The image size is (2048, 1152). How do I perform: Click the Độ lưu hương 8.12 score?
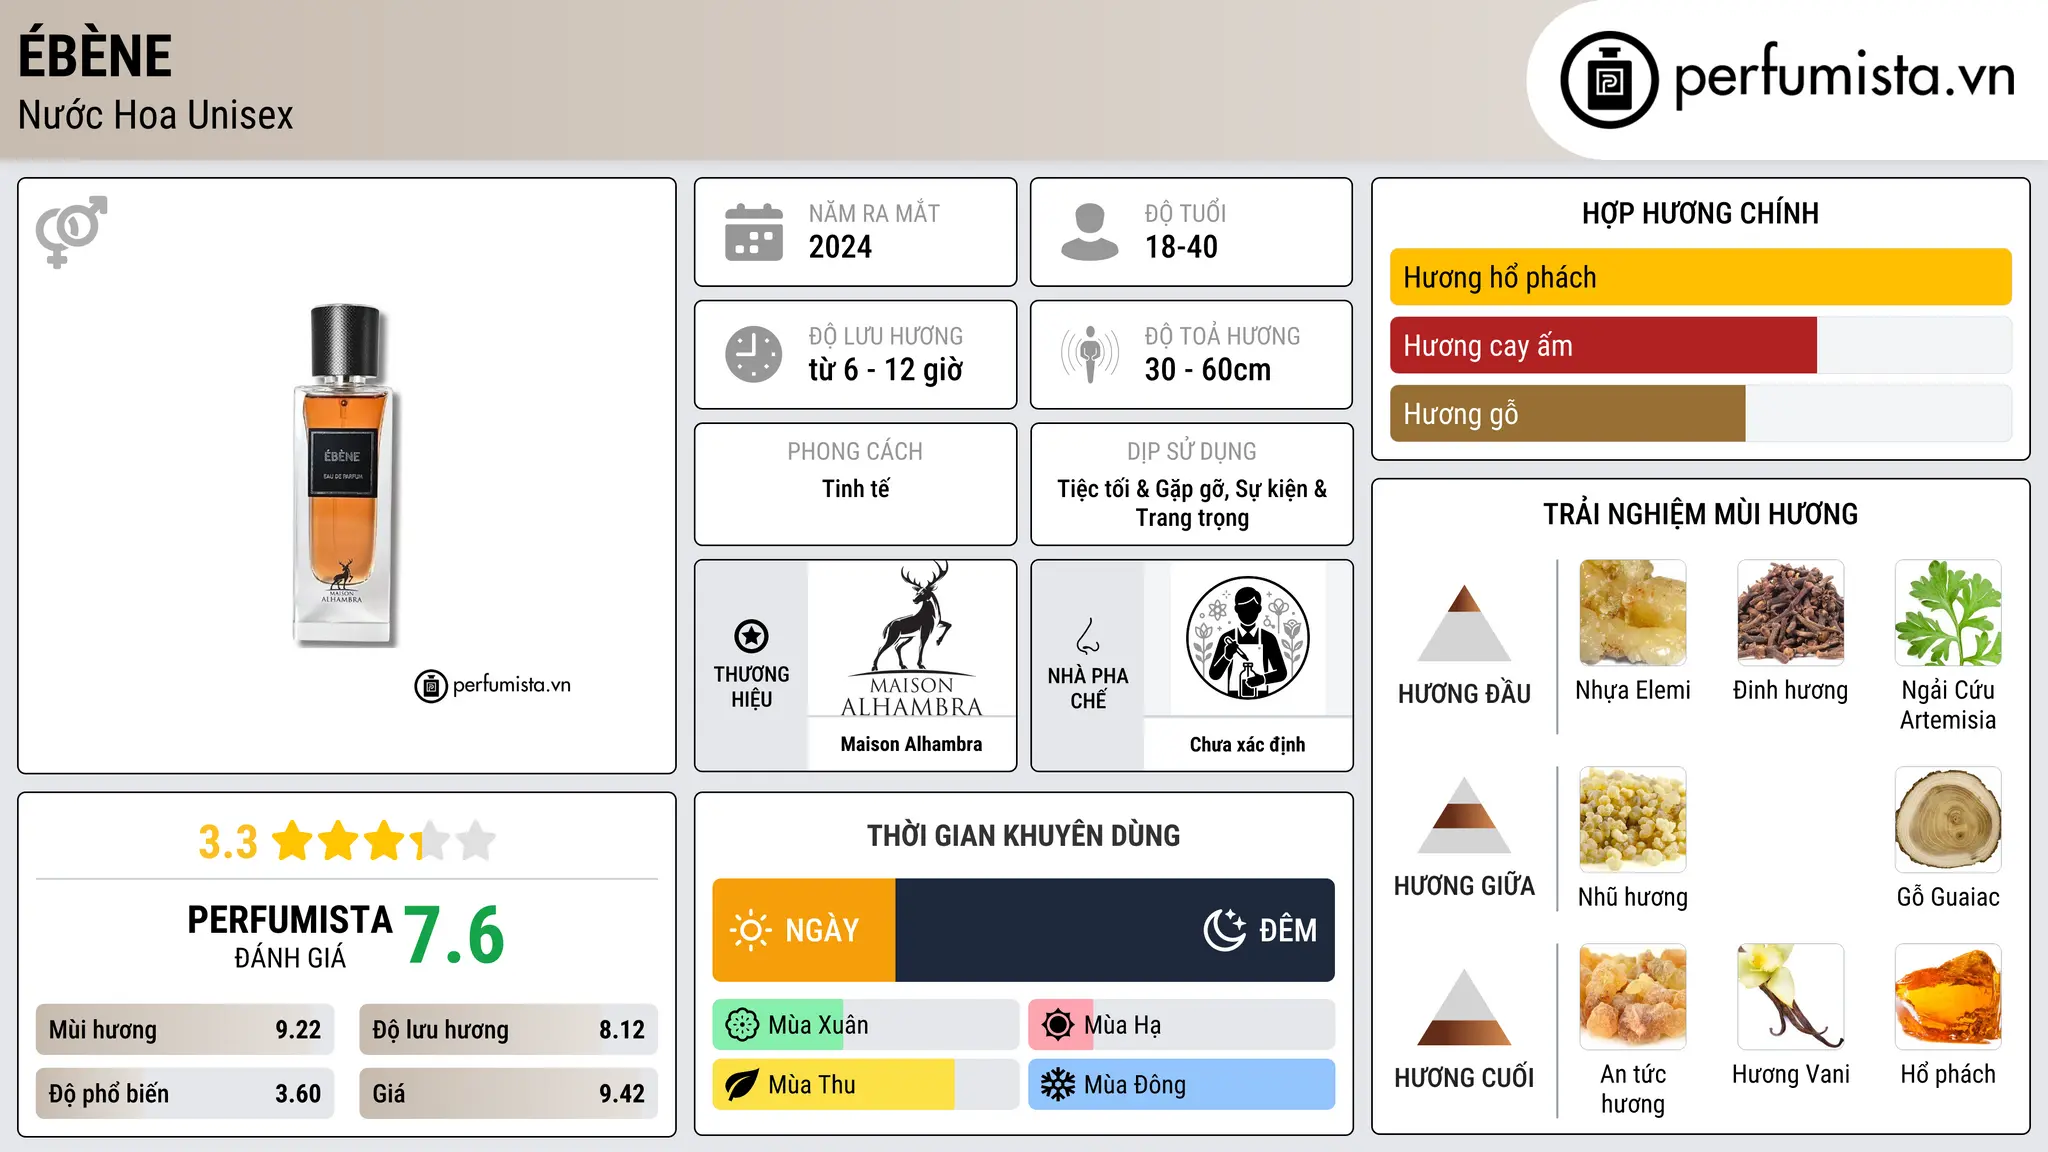tap(508, 1030)
